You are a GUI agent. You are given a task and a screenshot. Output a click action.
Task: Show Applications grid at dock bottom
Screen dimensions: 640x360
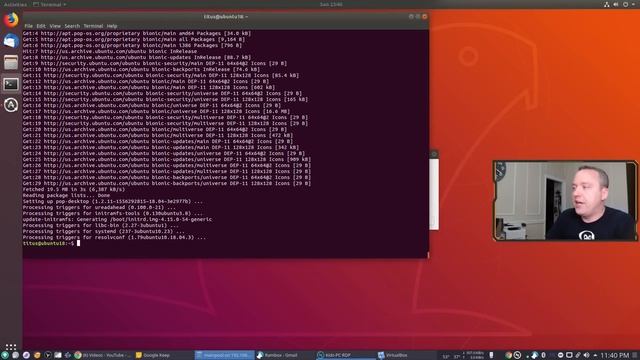11,347
